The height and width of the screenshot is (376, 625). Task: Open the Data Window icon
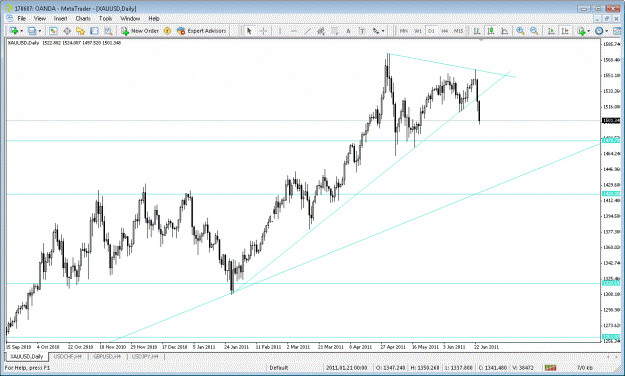click(x=67, y=31)
